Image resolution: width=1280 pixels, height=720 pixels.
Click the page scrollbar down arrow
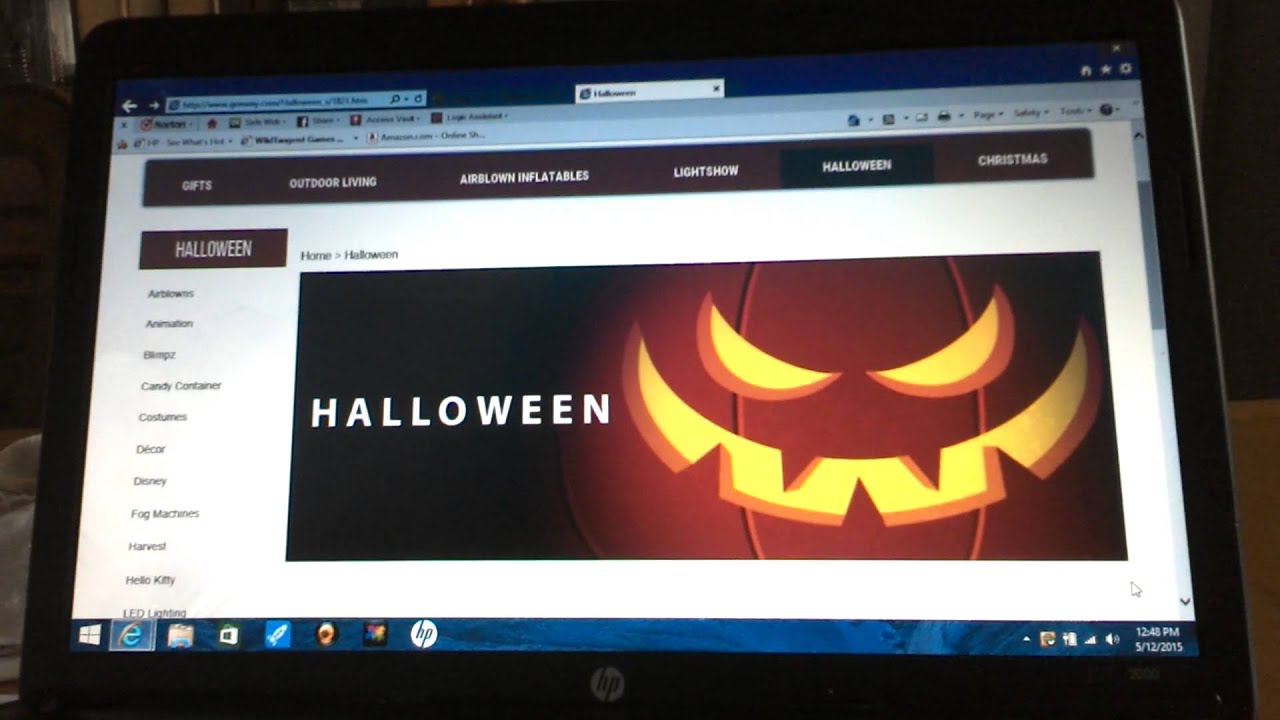(x=1185, y=601)
